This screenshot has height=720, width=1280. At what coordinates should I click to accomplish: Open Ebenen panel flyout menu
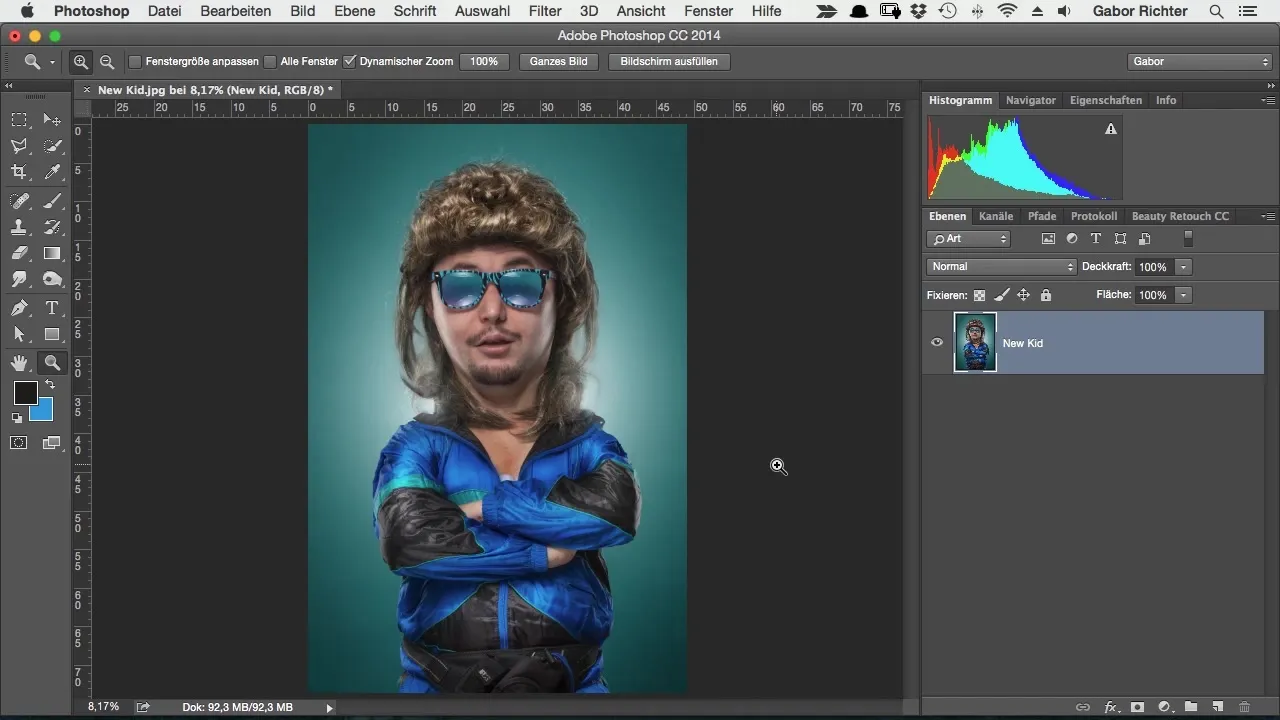[1268, 216]
